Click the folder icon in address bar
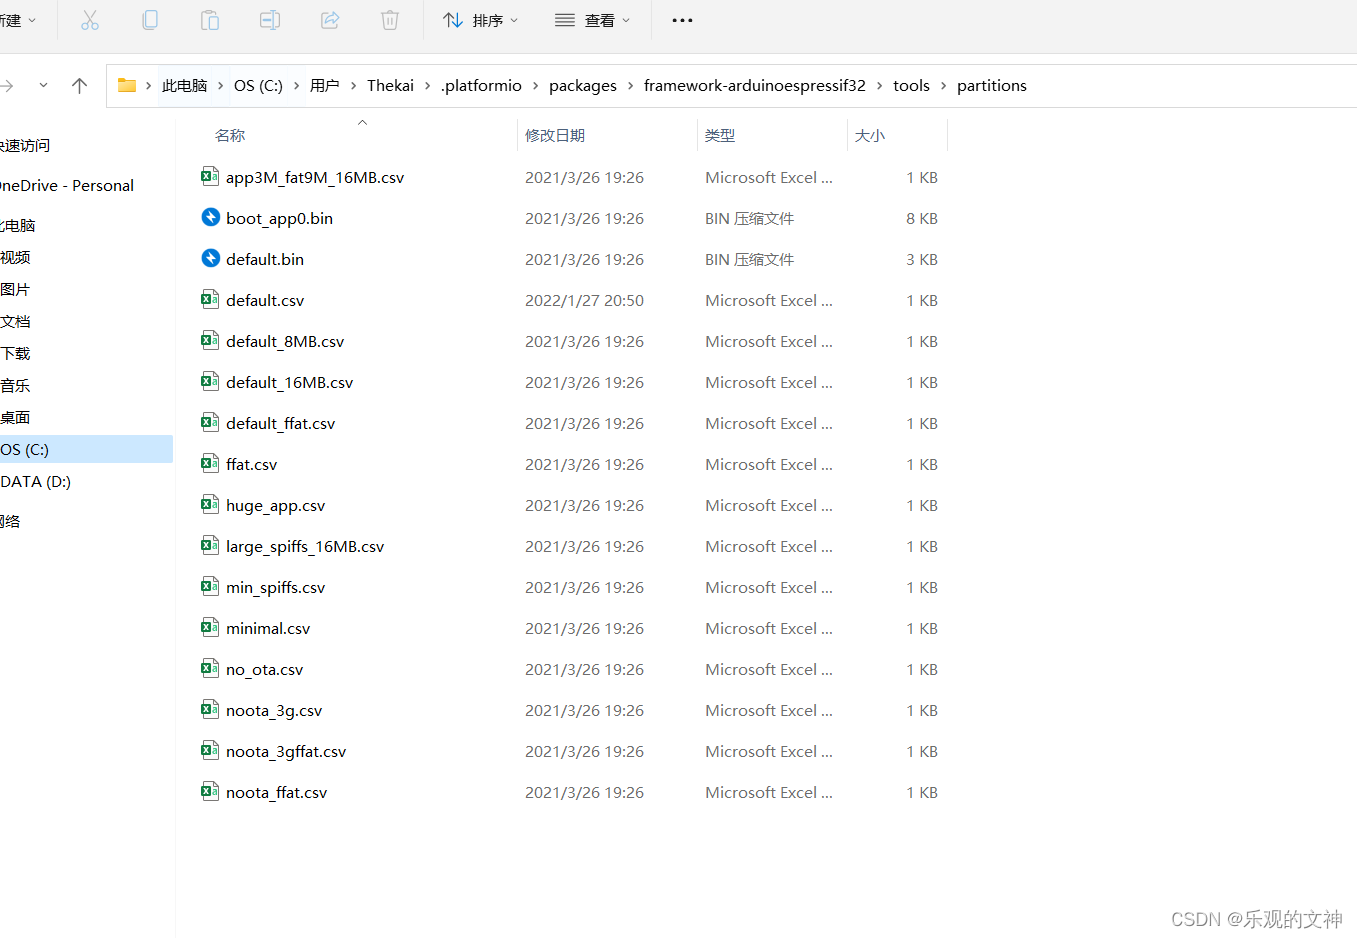The width and height of the screenshot is (1357, 938). 127,85
